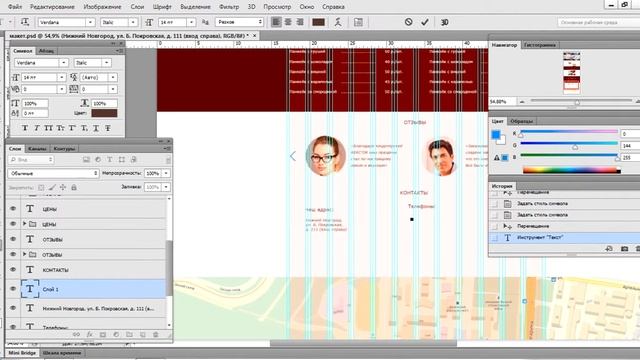Apply superscript style in Character panel
The image size is (640, 360).
tap(72, 128)
